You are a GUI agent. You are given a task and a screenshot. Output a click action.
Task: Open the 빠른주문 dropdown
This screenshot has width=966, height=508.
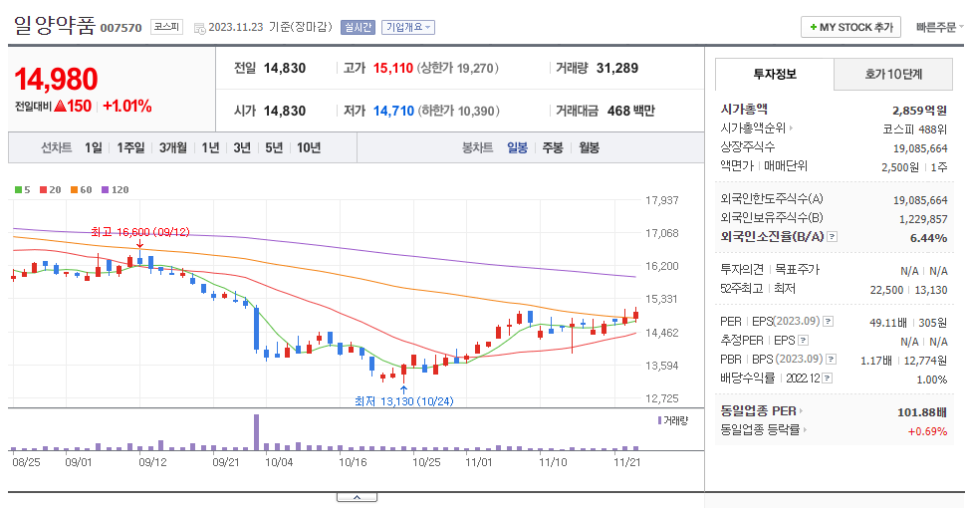click(x=939, y=27)
